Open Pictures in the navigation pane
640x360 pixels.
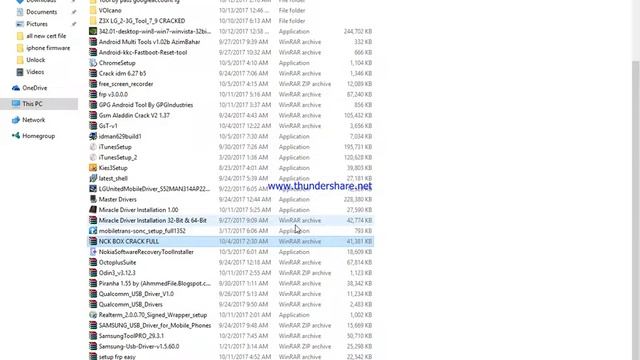[37, 24]
